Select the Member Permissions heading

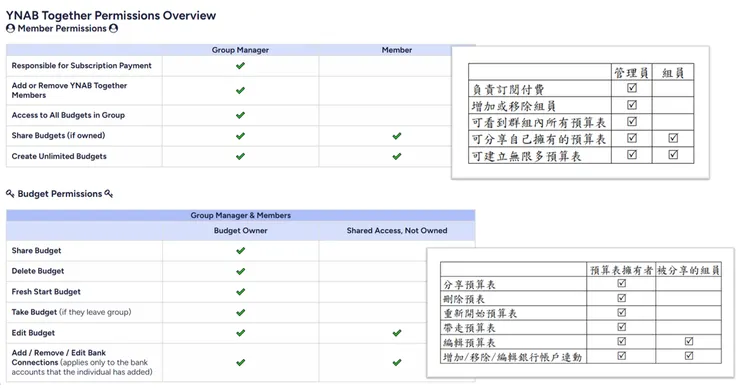62,28
